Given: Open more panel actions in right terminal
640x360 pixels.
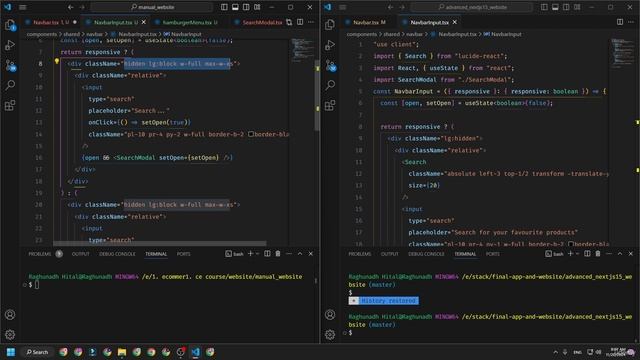Looking at the screenshot, I should click(609, 253).
